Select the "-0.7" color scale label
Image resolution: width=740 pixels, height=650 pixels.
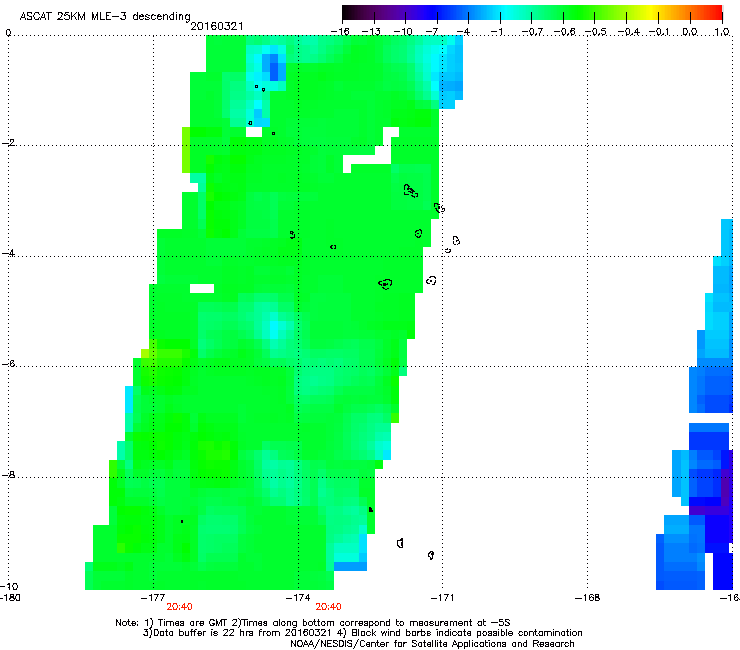[x=532, y=32]
